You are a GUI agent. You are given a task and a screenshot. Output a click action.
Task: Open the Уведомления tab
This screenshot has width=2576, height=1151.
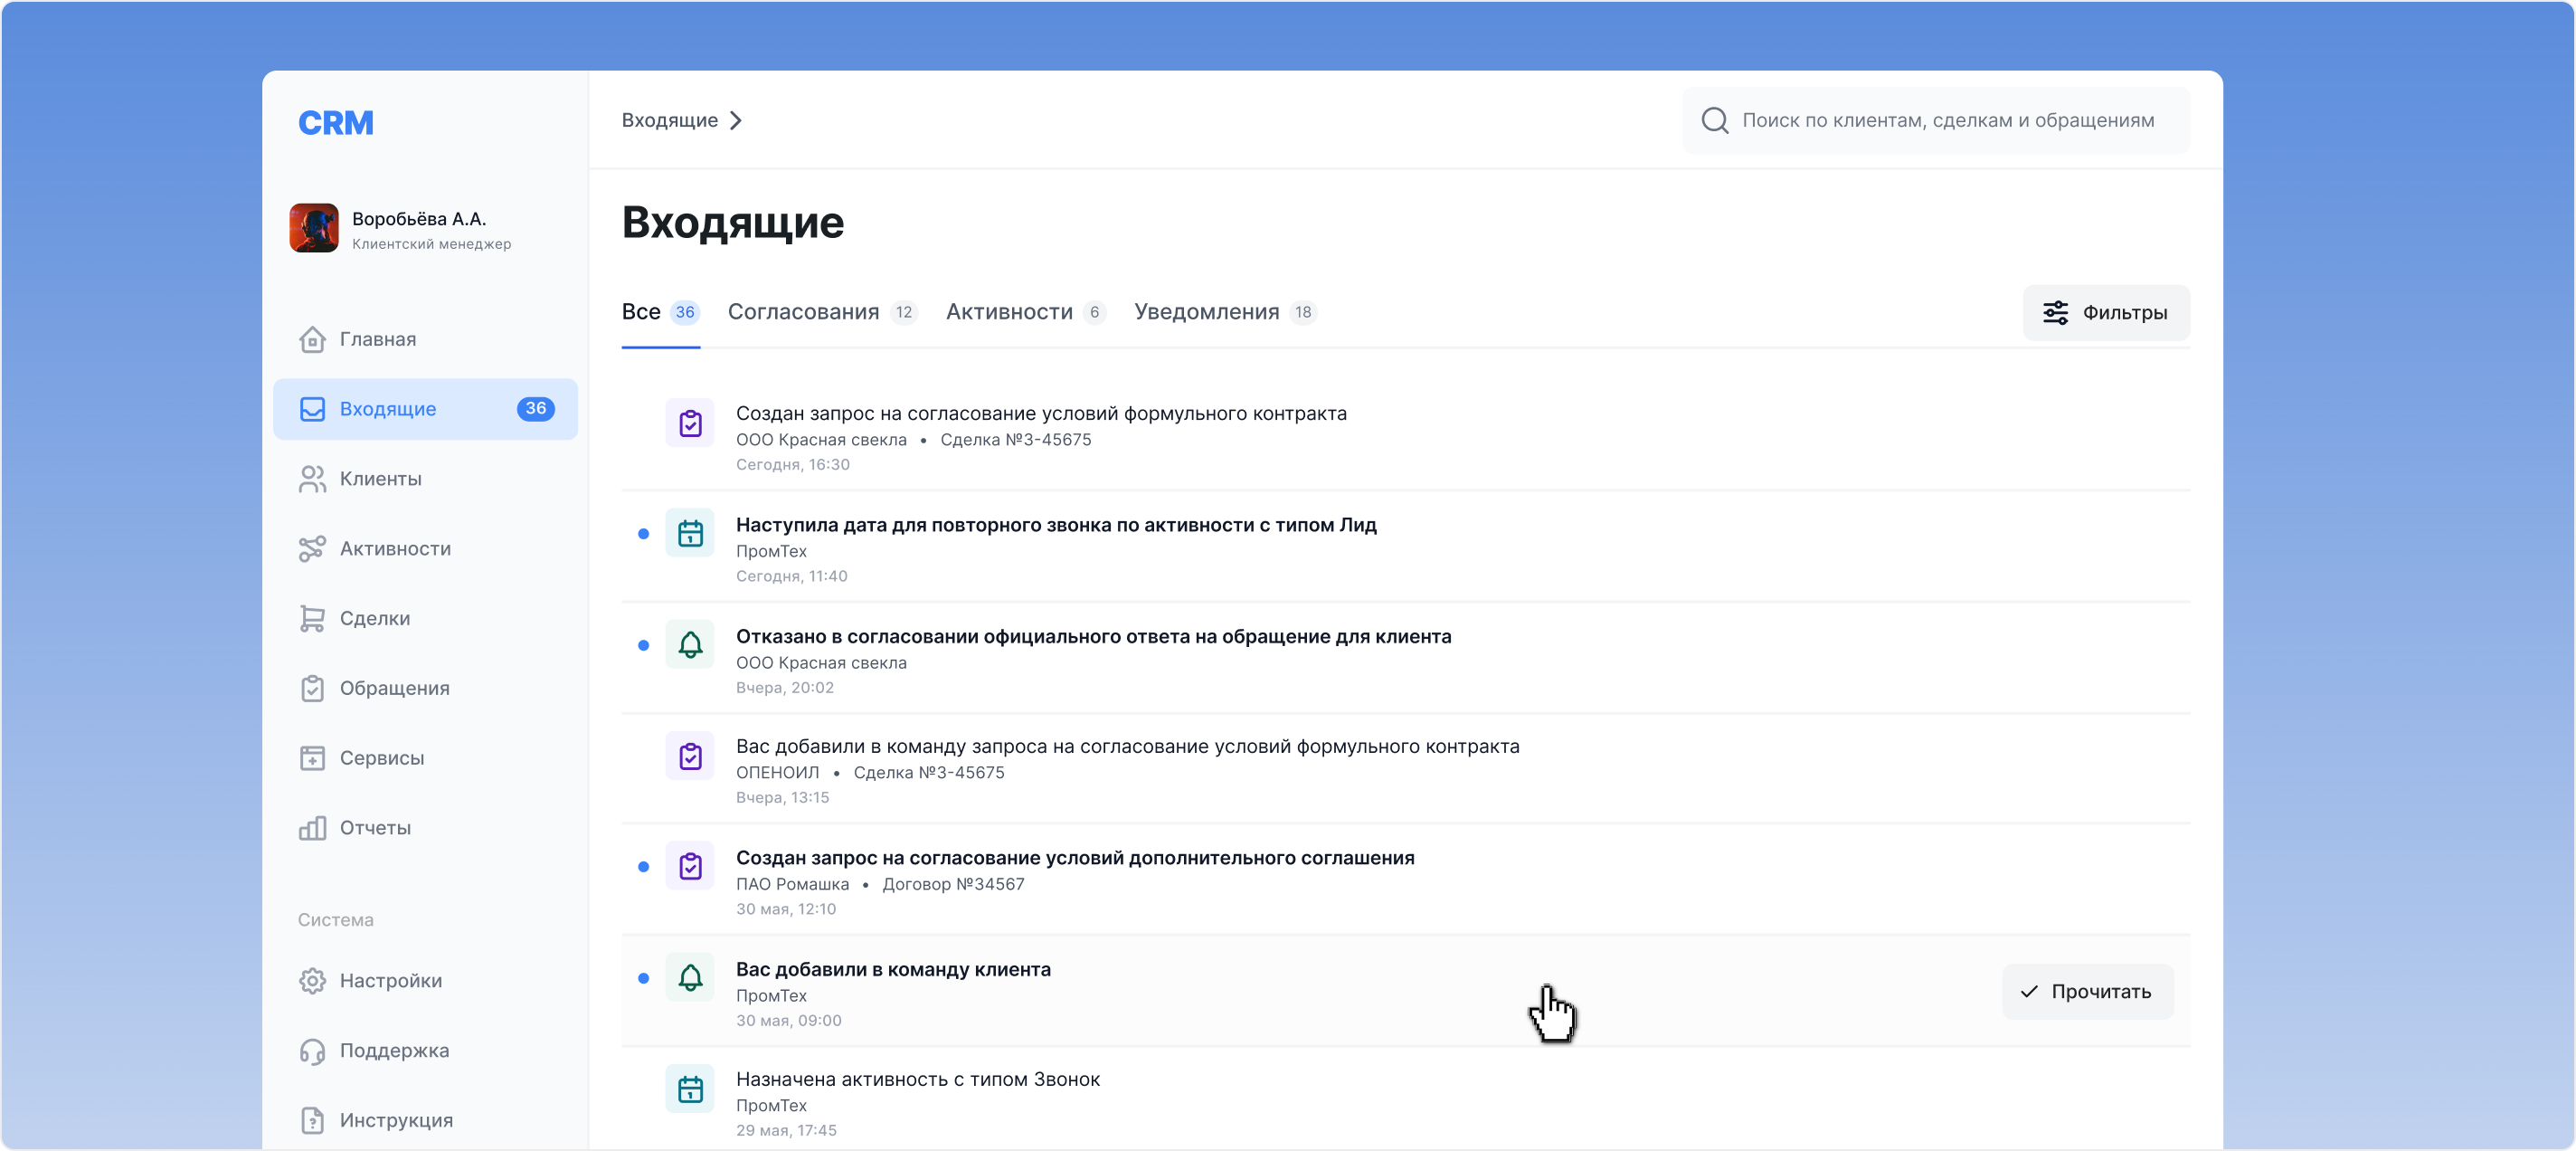click(x=1225, y=312)
